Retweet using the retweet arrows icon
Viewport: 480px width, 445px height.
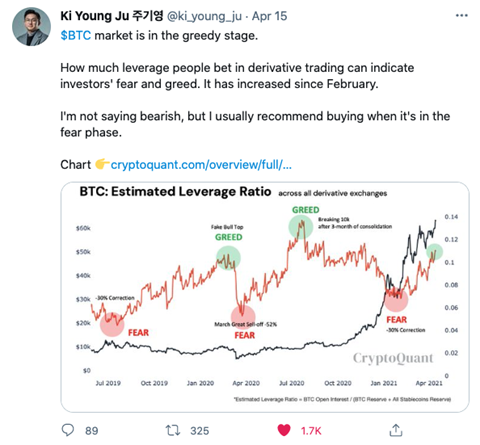tap(173, 430)
